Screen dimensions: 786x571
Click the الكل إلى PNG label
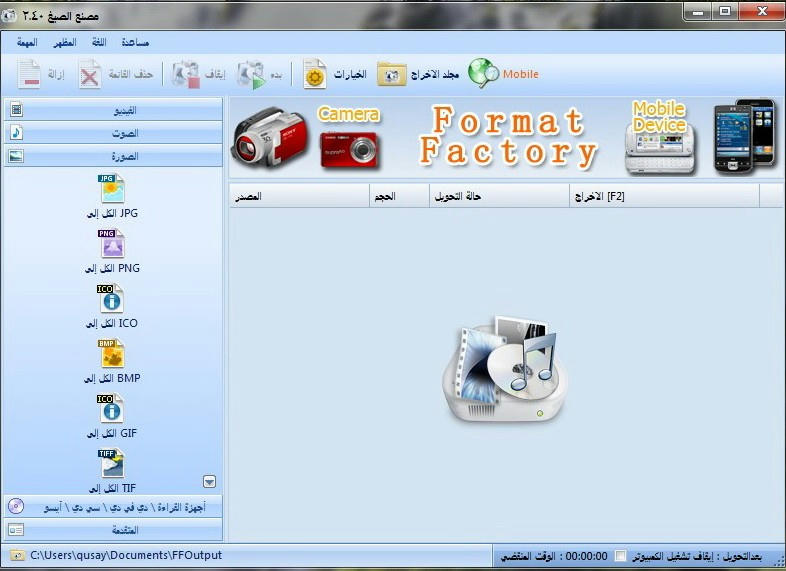tap(112, 268)
